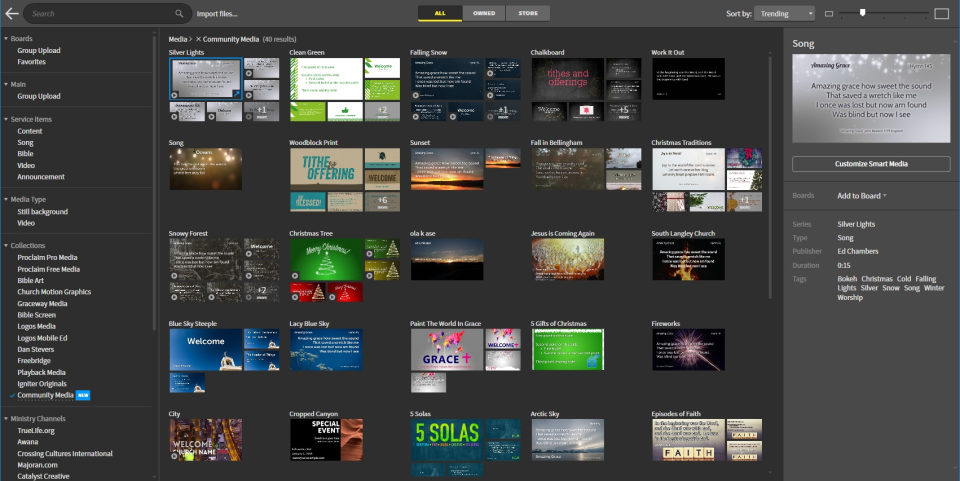Open Proclaim Free Media collection

(x=48, y=269)
